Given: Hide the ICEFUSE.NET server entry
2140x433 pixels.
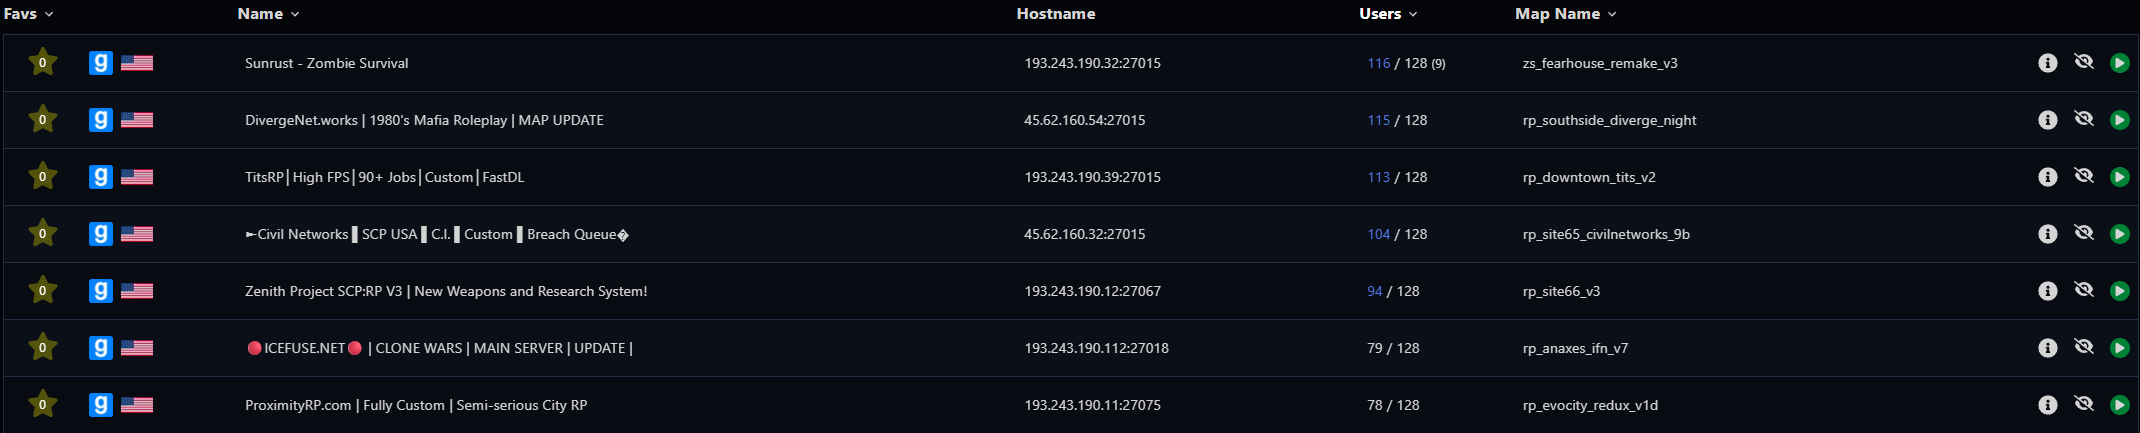Looking at the screenshot, I should click(x=2083, y=347).
